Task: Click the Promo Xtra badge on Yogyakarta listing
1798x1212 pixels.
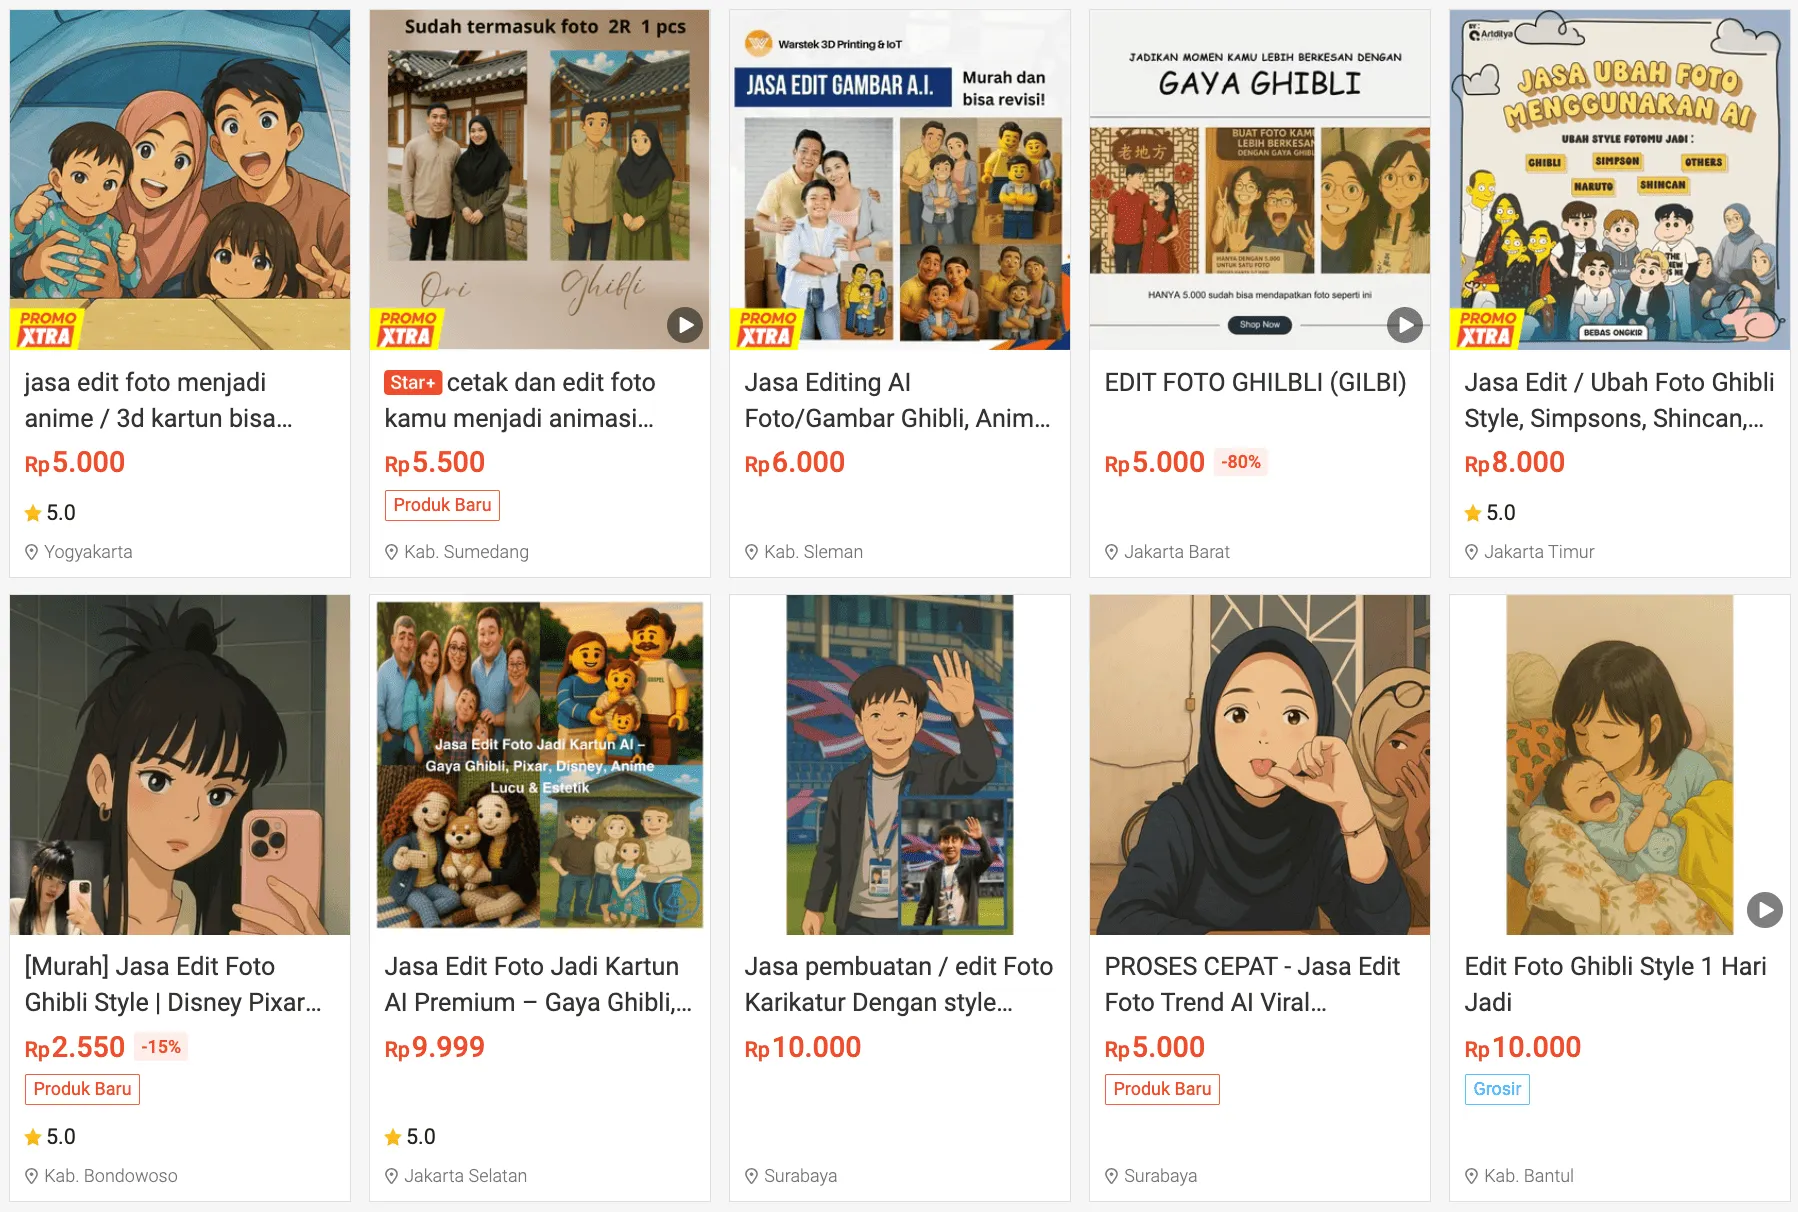Action: click(46, 329)
